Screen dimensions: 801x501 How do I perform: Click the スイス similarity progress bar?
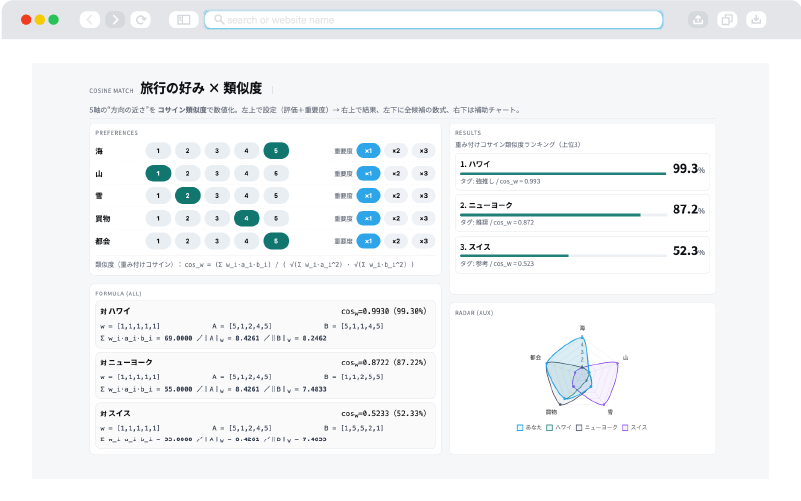coord(564,256)
